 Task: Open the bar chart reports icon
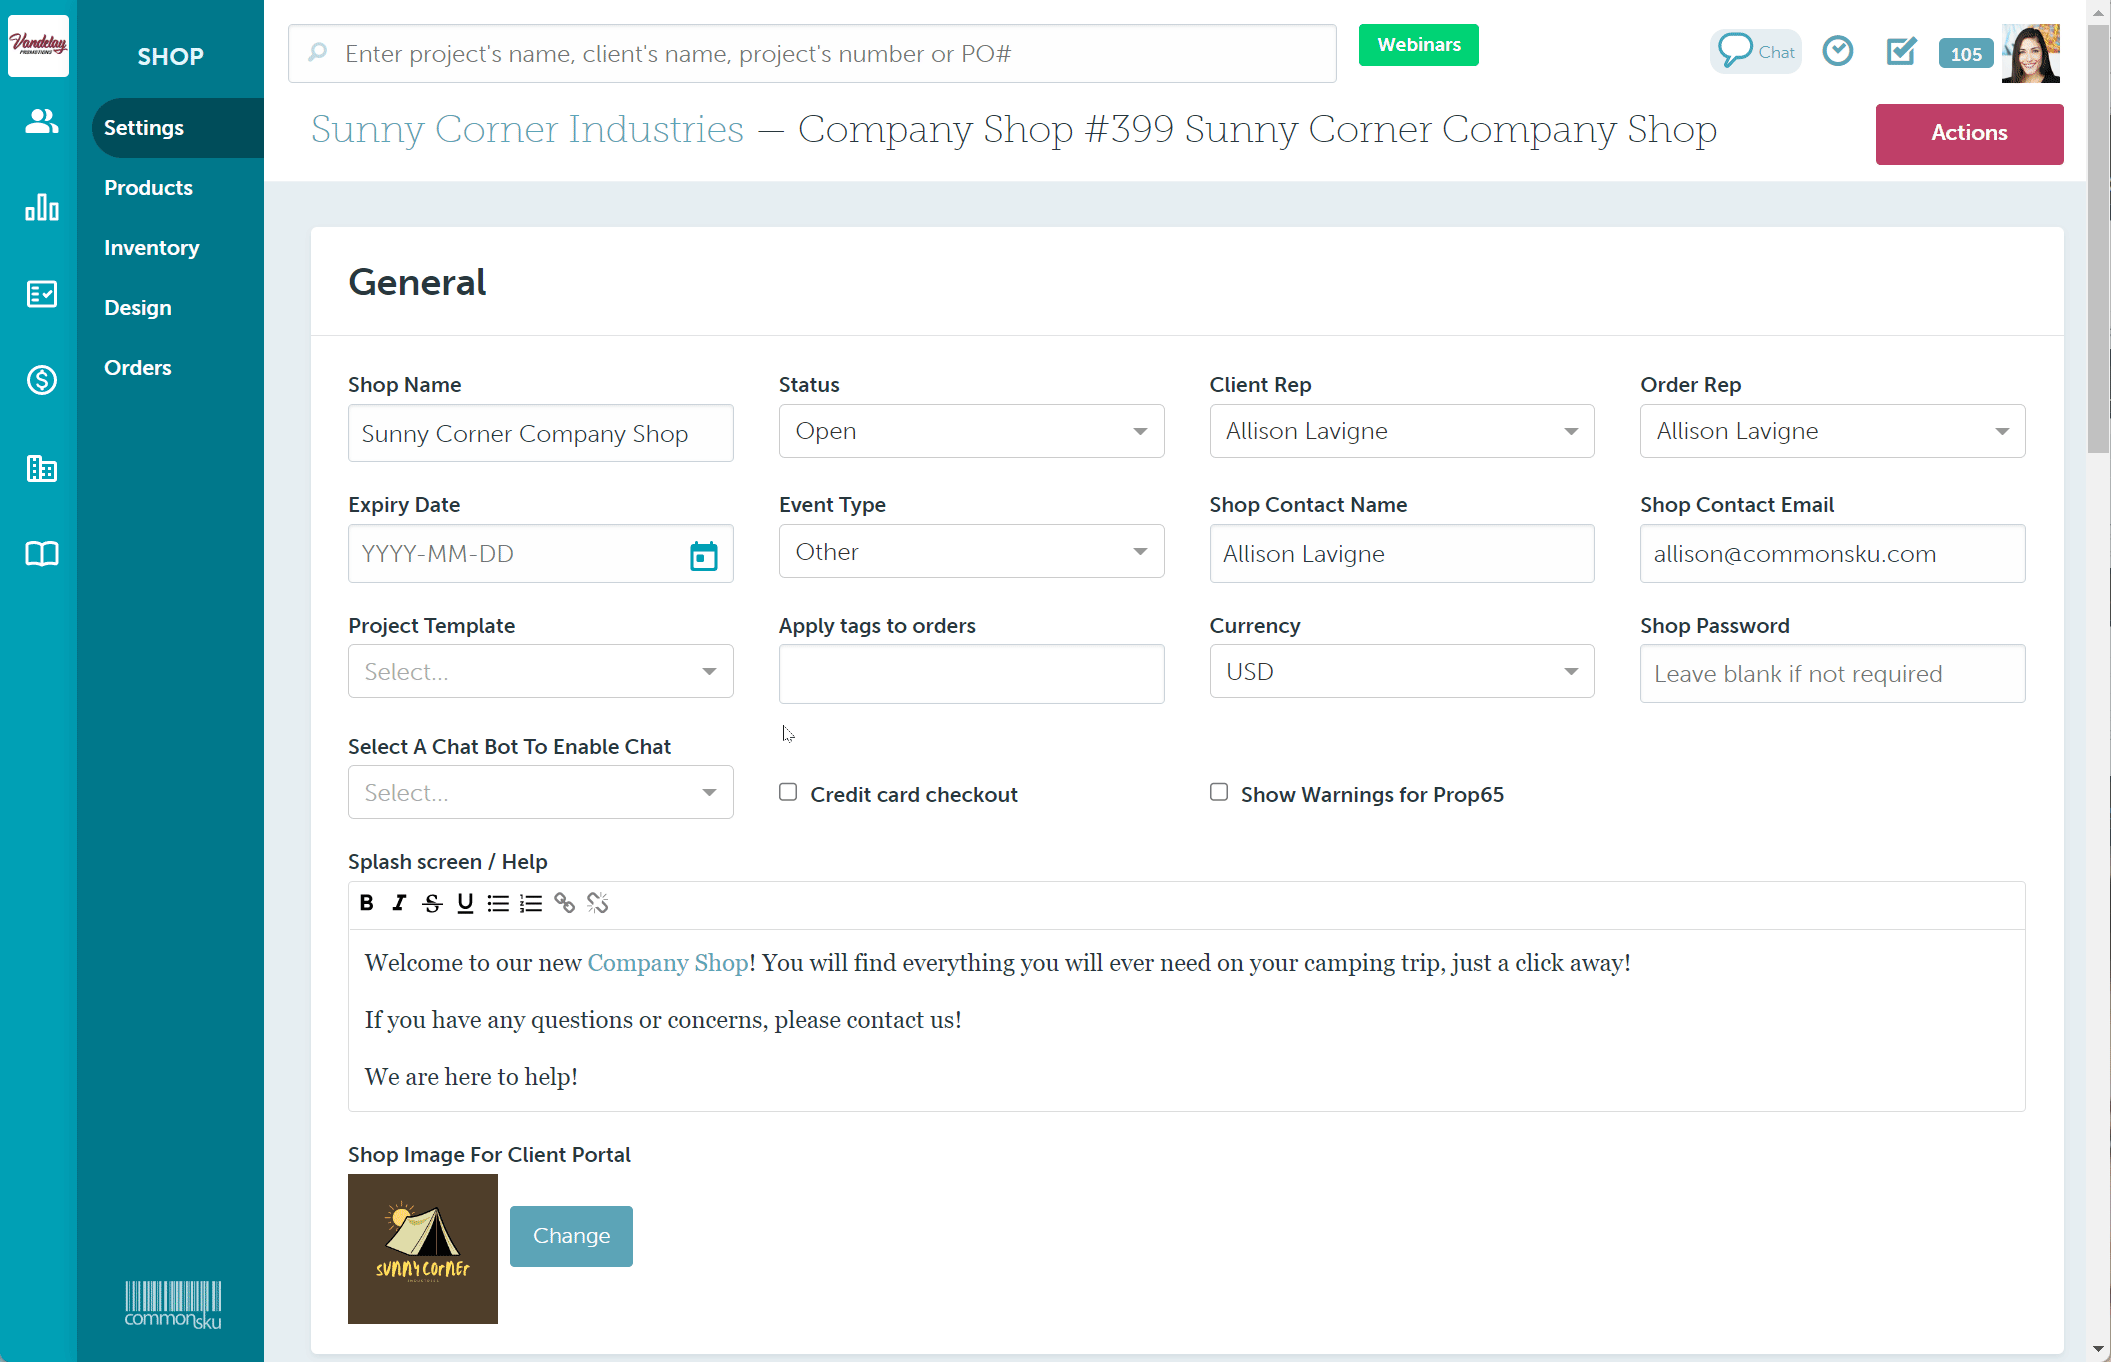41,207
